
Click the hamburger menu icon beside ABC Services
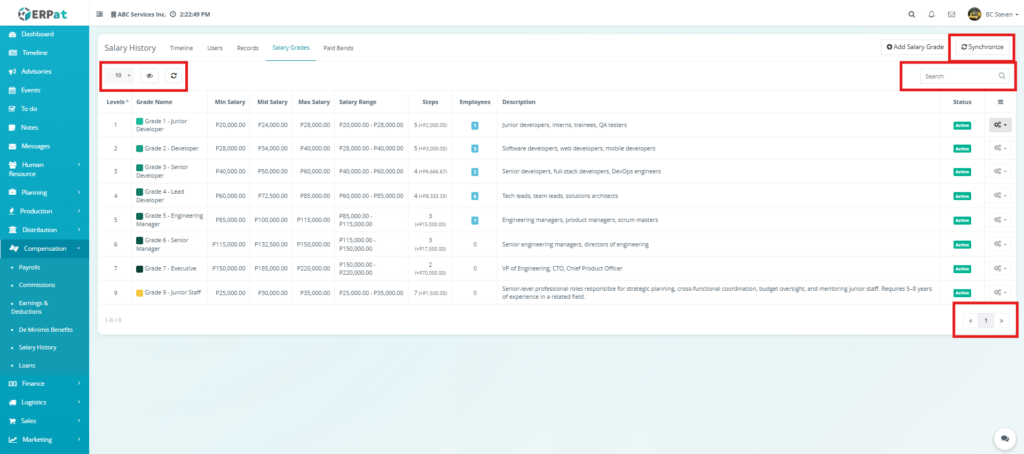pyautogui.click(x=98, y=14)
